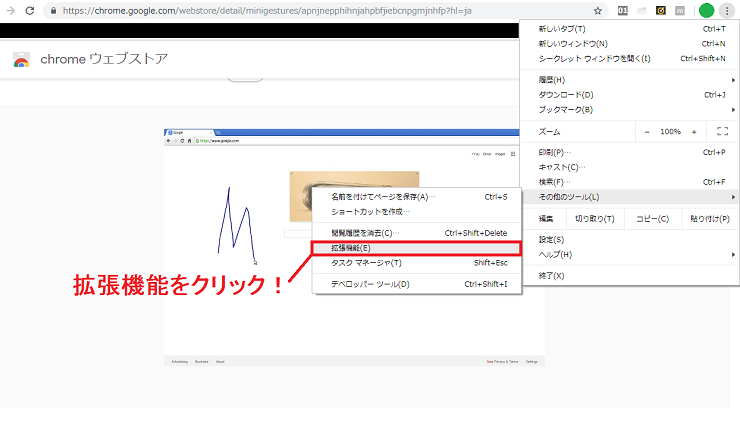Screen dimensions: 740x431
Task: Click the 01 extension icon in toolbar
Action: (x=622, y=10)
